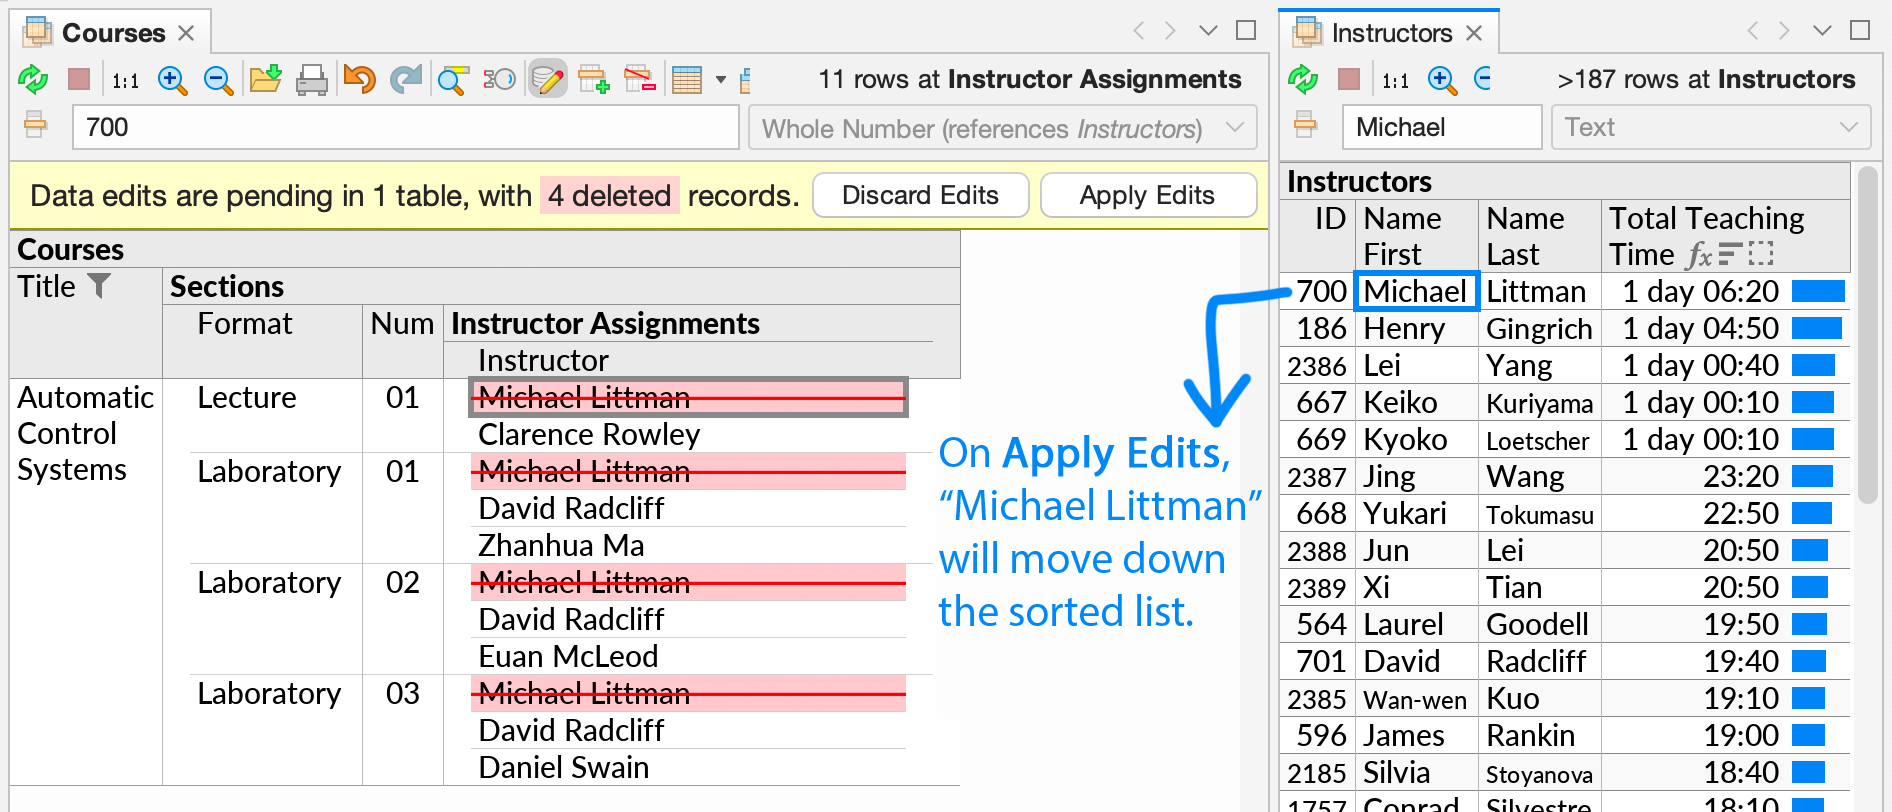Open the Instructors pane tab list chevron

(x=1822, y=31)
